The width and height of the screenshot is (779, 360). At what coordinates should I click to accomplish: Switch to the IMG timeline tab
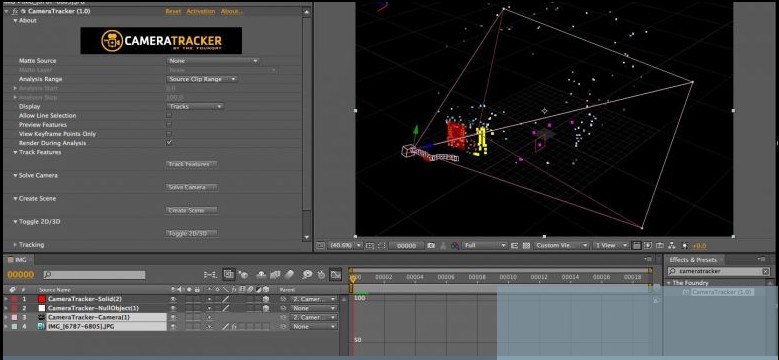(x=20, y=260)
